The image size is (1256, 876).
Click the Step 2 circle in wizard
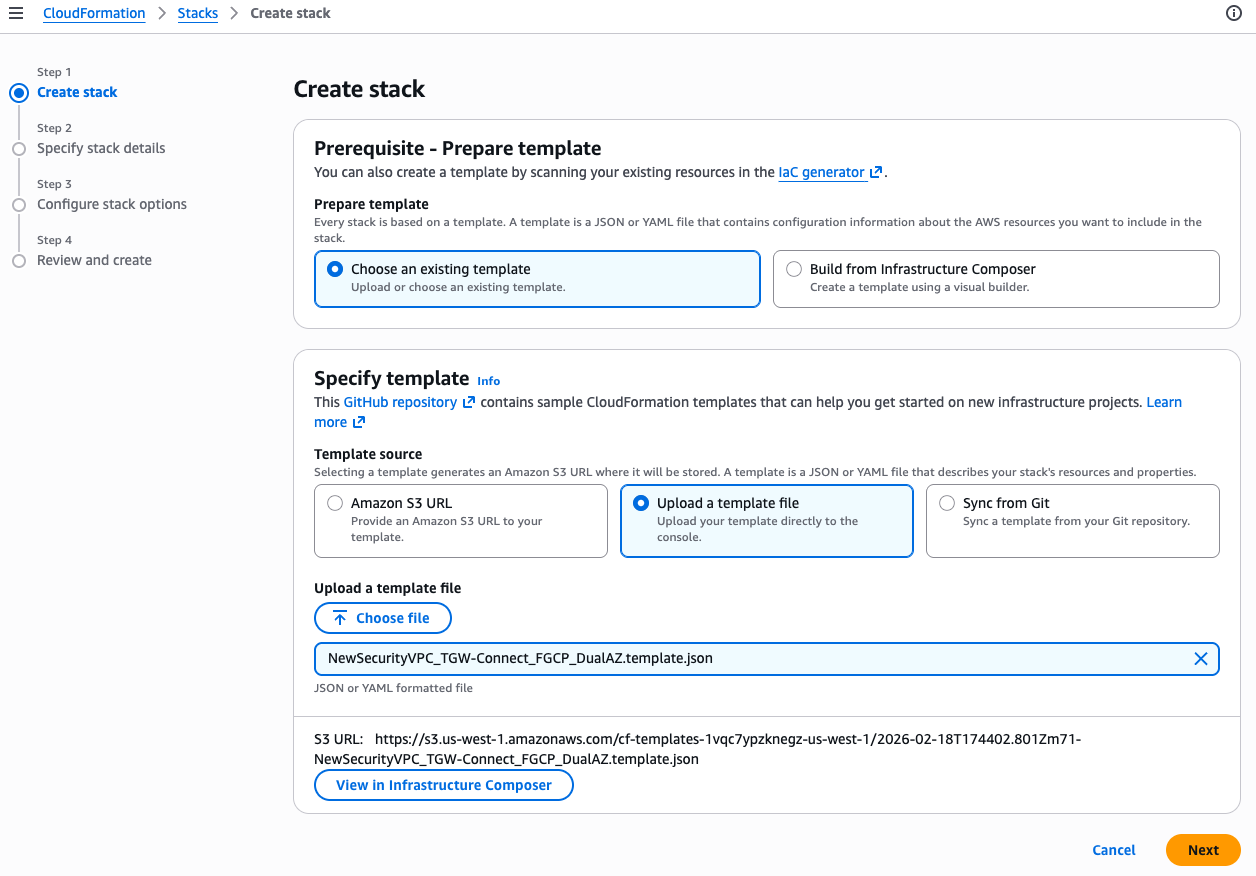click(18, 149)
